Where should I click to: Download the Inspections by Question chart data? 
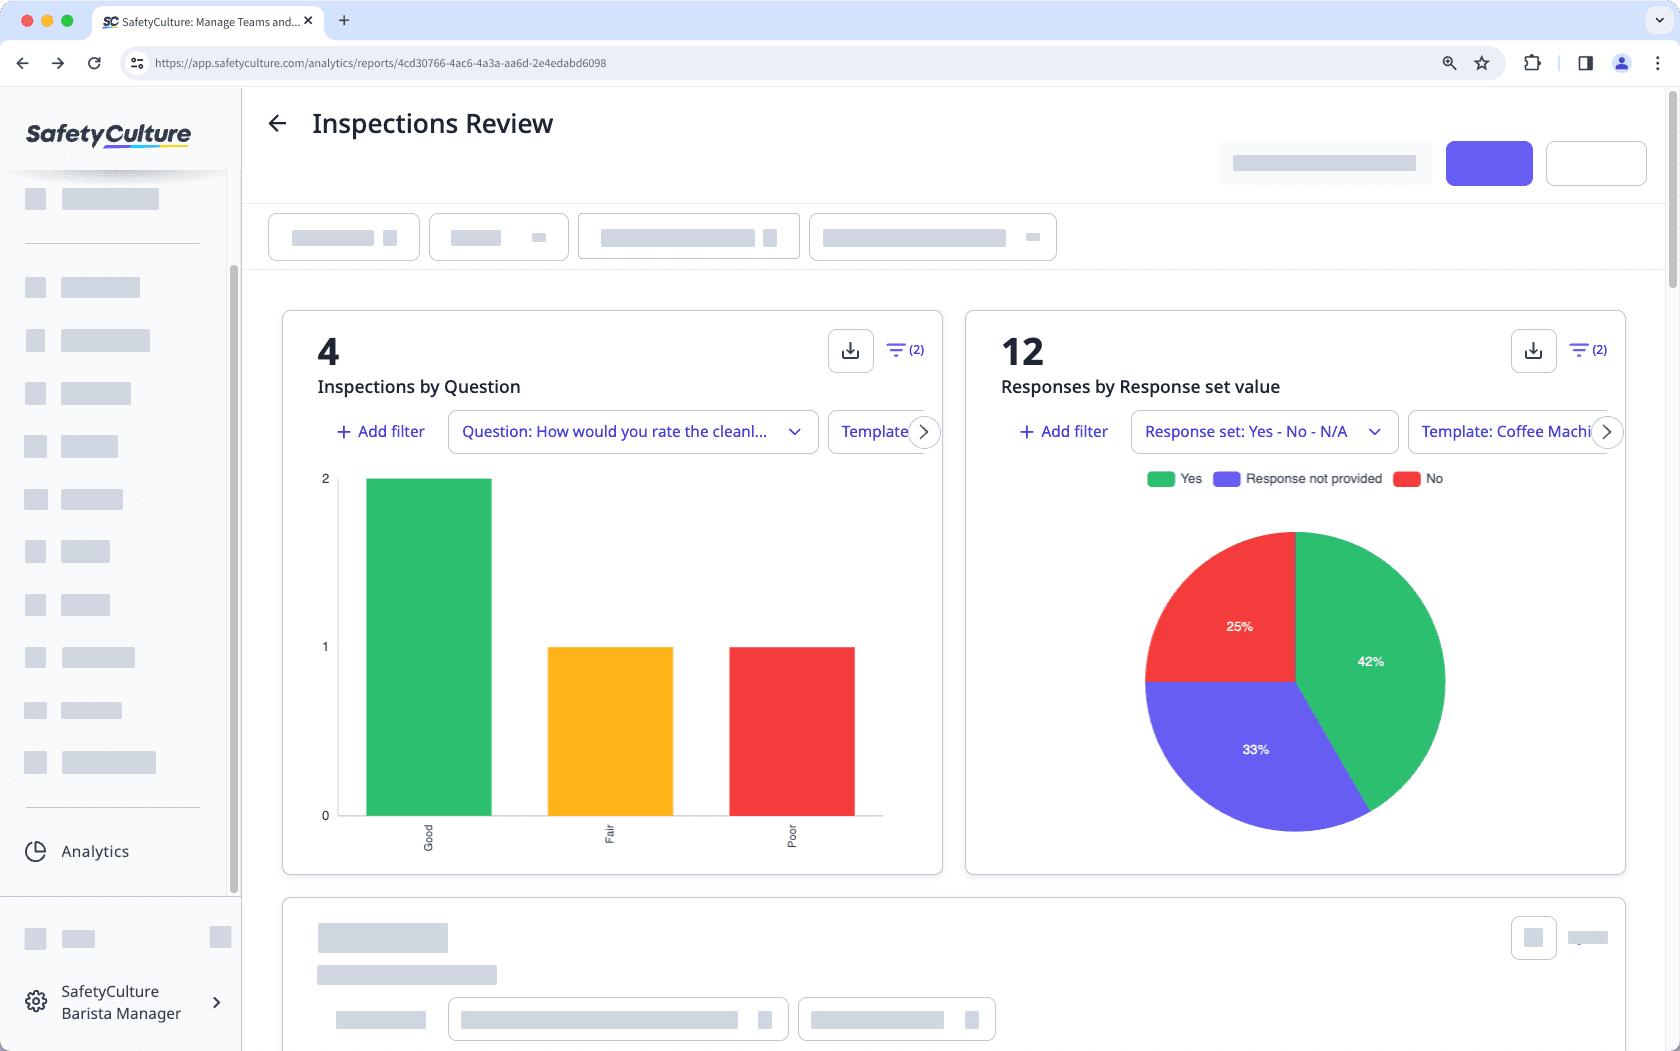[x=850, y=350]
